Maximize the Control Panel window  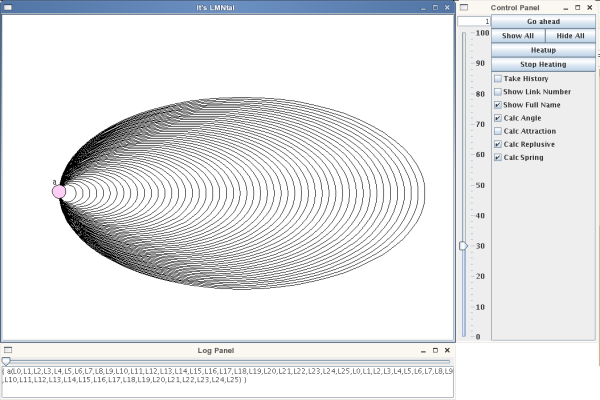coord(578,7)
